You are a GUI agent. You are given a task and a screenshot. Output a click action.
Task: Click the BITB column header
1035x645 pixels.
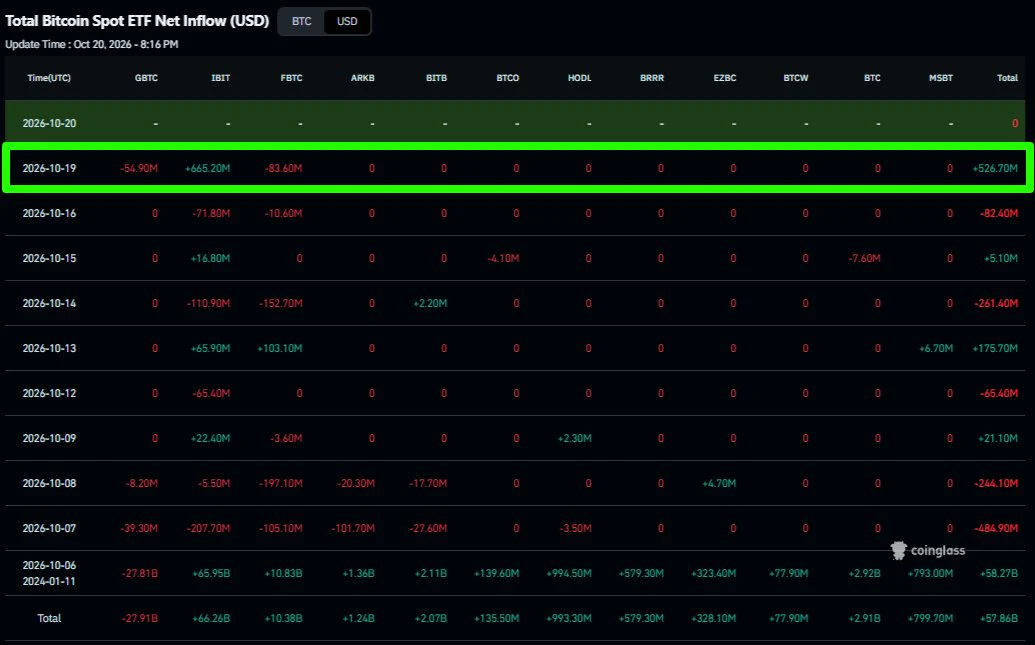436,78
